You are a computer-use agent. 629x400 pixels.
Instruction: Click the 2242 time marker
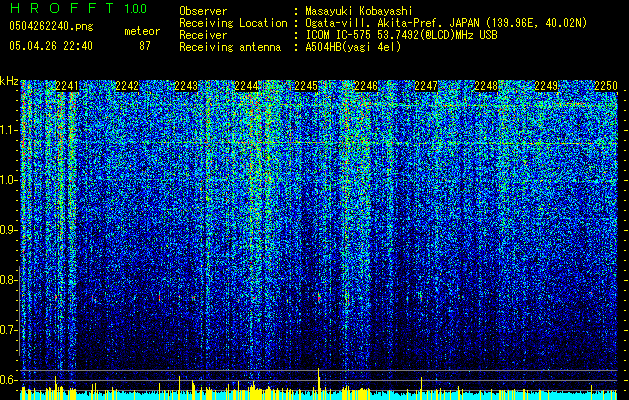(x=127, y=86)
